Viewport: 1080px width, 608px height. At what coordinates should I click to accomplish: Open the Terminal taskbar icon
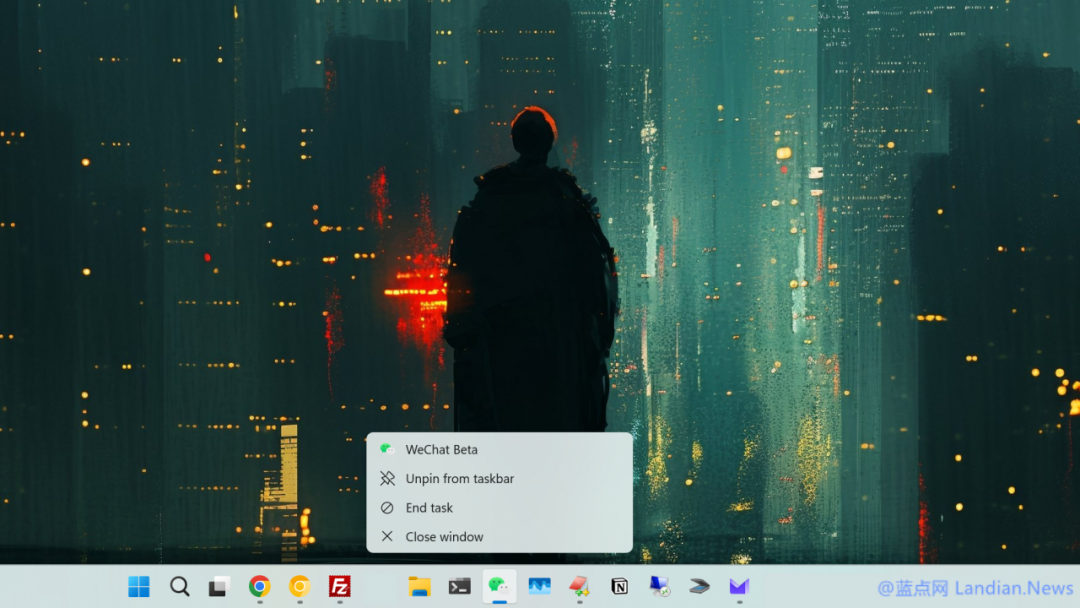pyautogui.click(x=459, y=587)
